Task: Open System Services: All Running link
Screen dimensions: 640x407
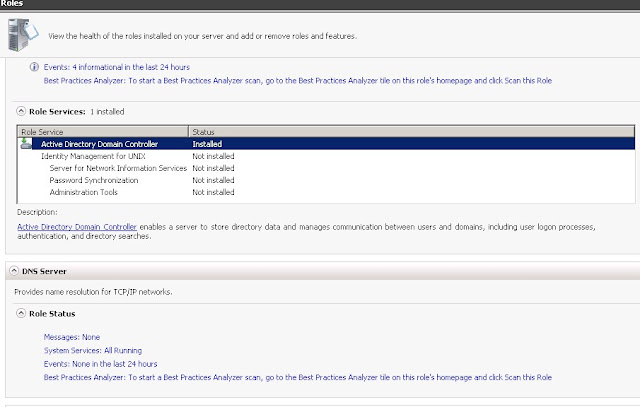Action: click(x=93, y=350)
